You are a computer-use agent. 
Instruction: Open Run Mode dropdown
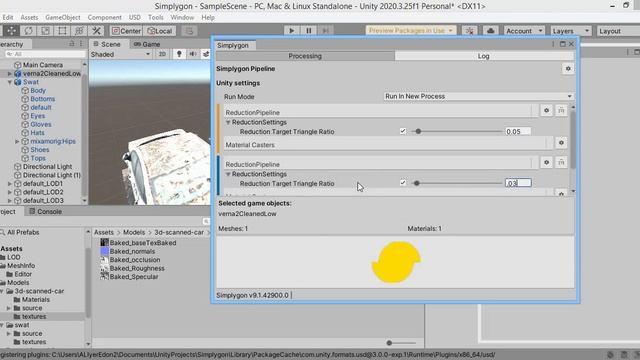click(478, 96)
